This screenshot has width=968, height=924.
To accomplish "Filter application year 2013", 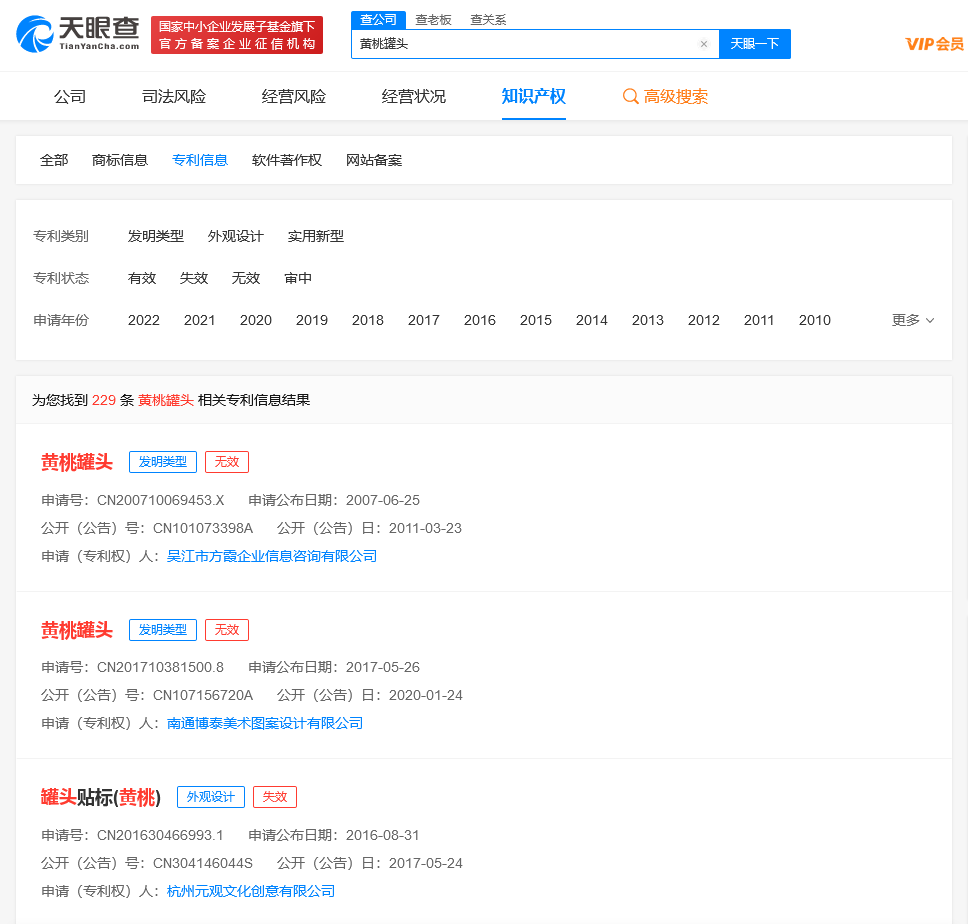I will tap(648, 320).
